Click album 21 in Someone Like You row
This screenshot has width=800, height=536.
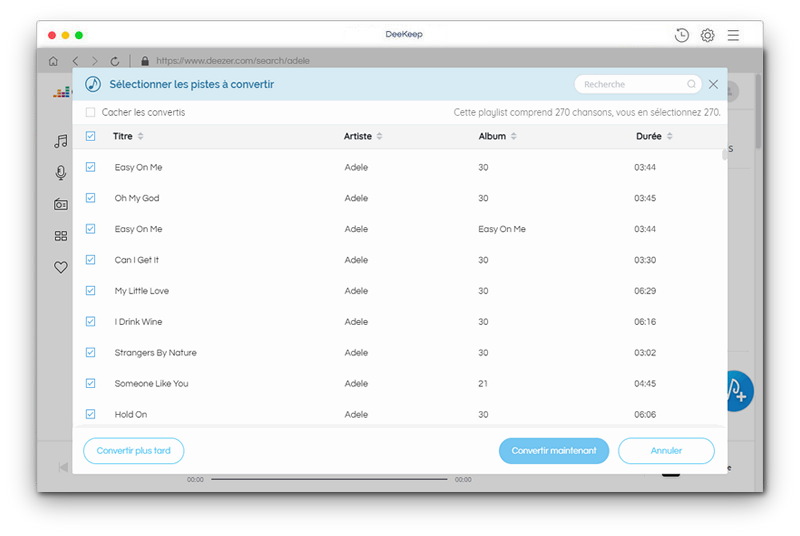click(483, 384)
